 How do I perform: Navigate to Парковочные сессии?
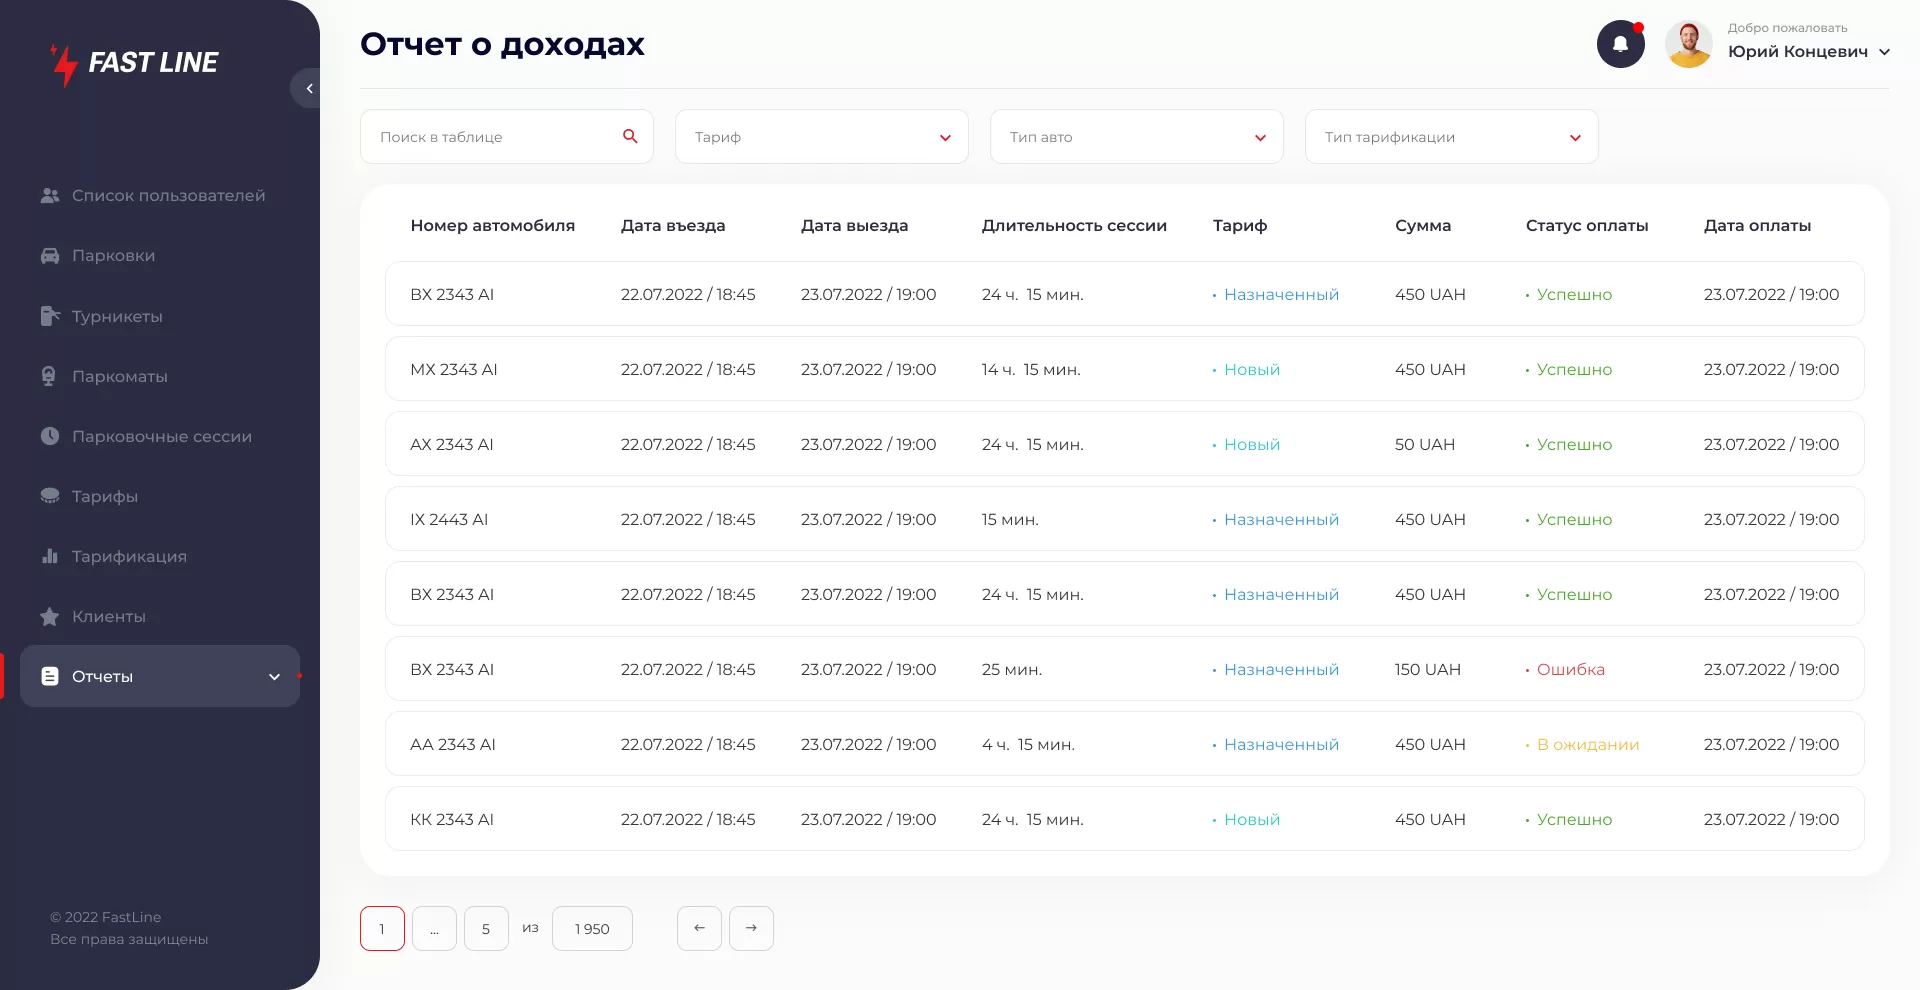coord(161,437)
